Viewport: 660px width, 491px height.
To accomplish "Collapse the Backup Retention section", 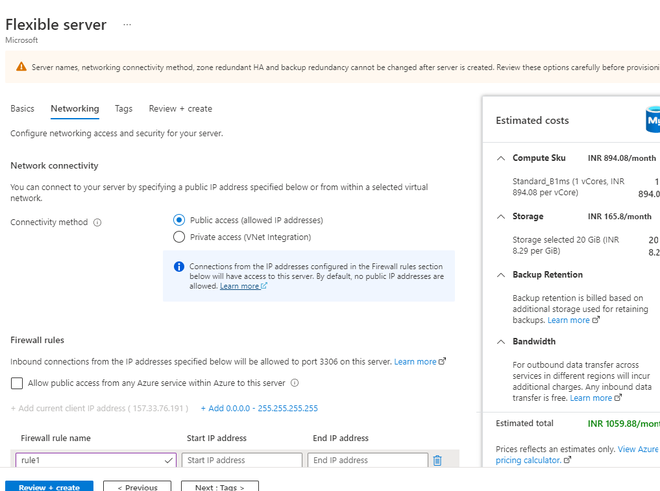I will coord(501,275).
